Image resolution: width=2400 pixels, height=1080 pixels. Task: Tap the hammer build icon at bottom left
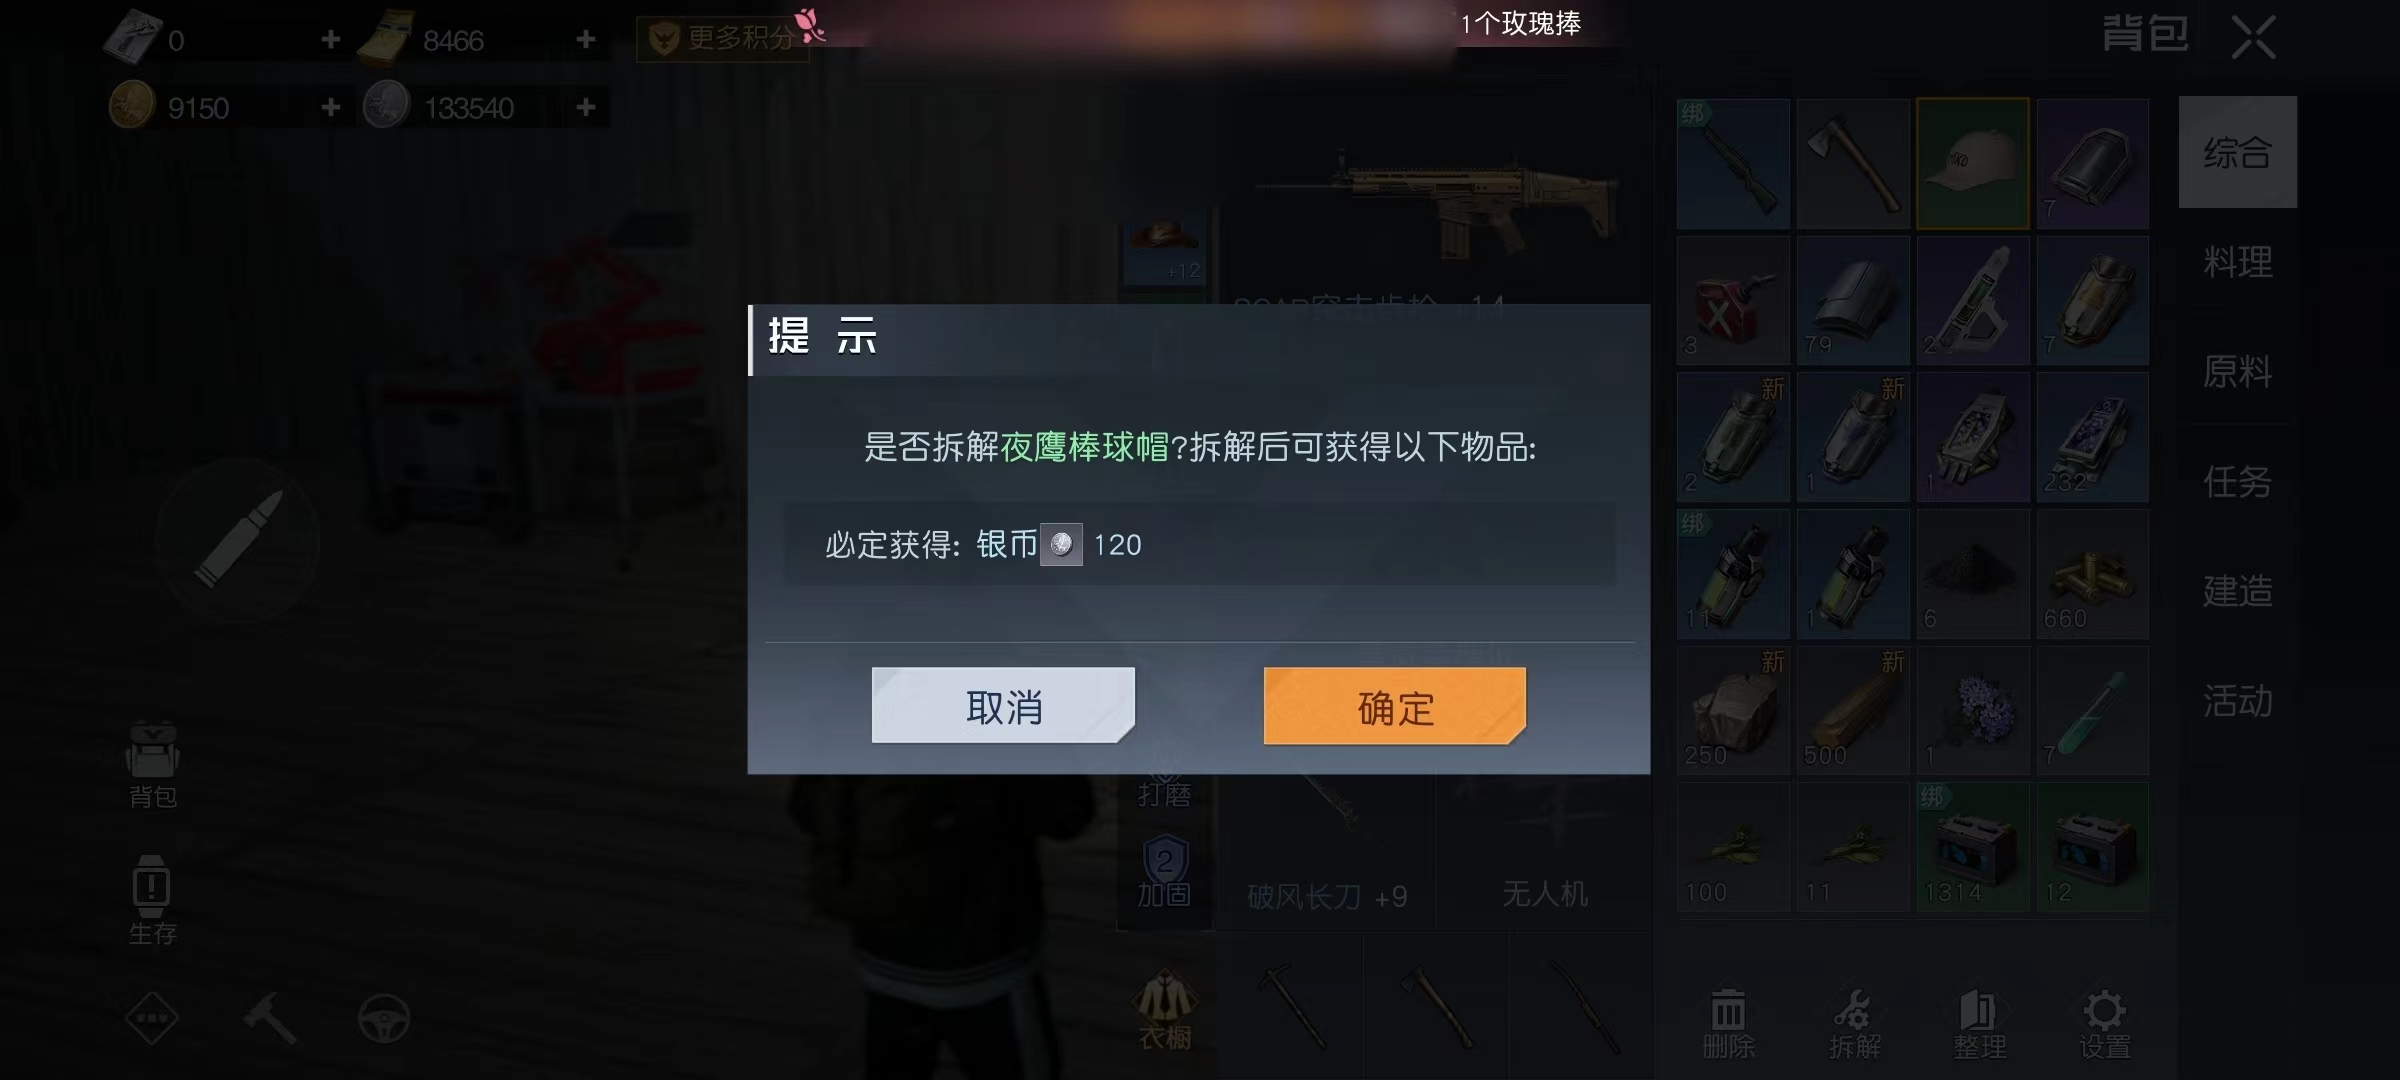(x=269, y=1019)
